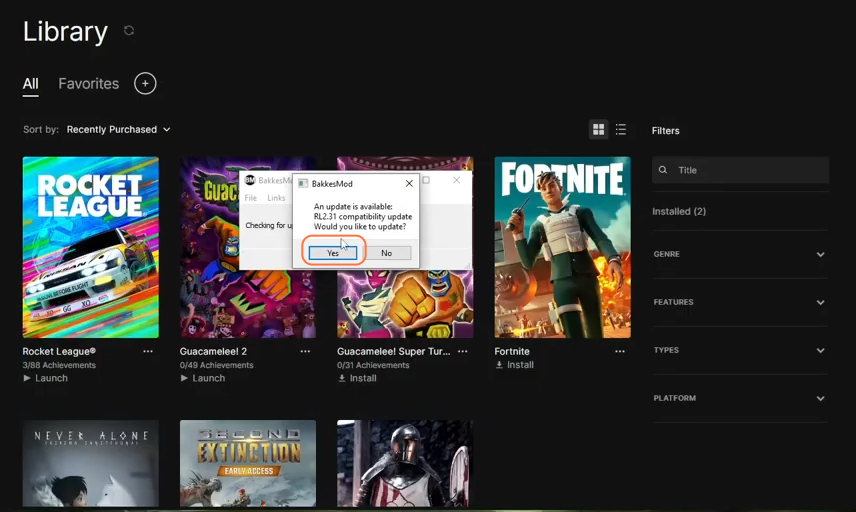The width and height of the screenshot is (856, 512).
Task: Open Guacamelee! 2 three-dot options
Action: (x=305, y=352)
